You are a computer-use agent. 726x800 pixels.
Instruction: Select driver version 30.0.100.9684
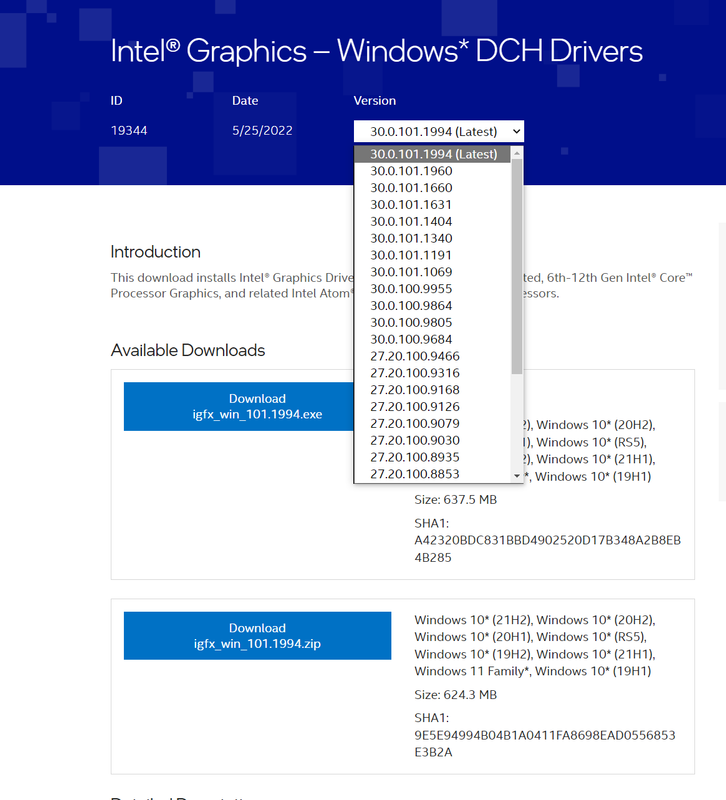[433, 339]
